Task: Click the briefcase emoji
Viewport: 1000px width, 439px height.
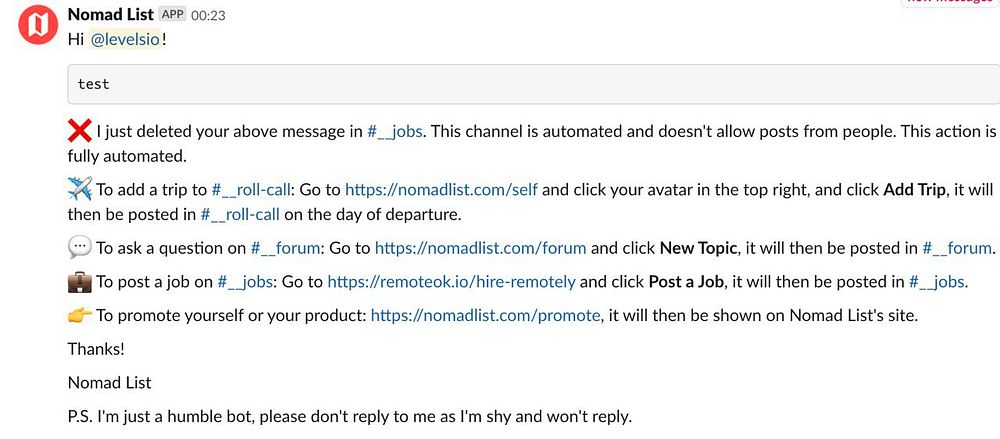Action: tap(79, 282)
